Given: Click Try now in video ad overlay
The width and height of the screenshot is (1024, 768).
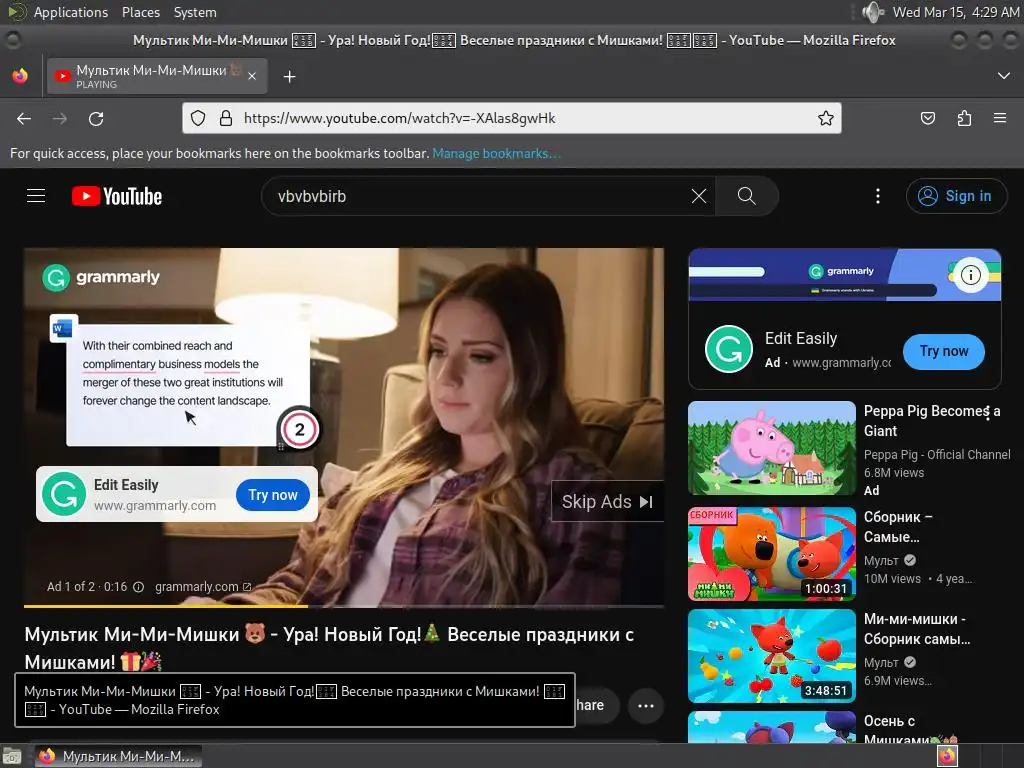Looking at the screenshot, I should [x=272, y=495].
